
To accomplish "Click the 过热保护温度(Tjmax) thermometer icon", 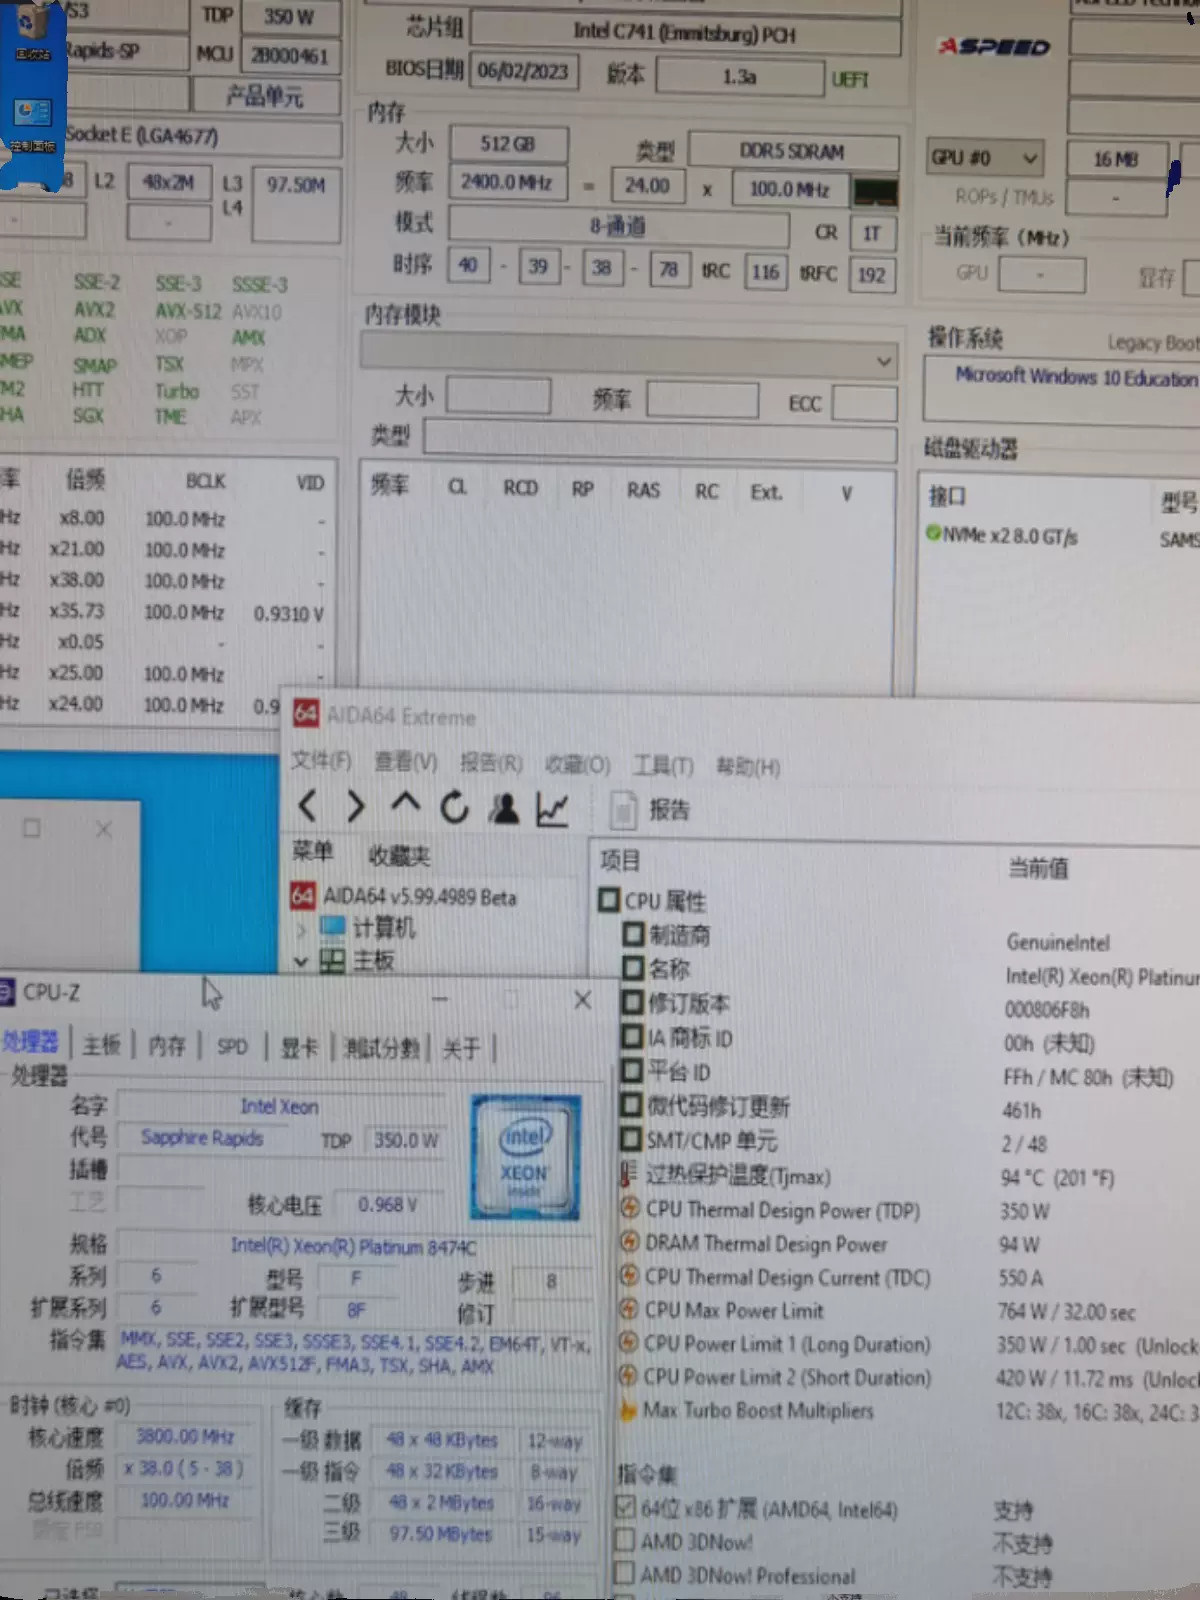I will coord(629,1175).
